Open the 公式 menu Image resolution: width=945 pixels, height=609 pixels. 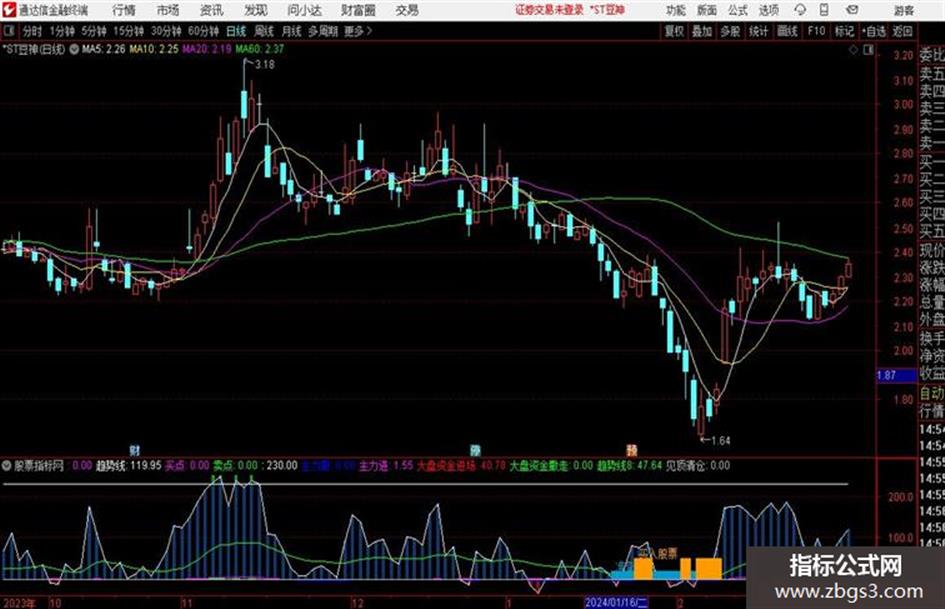(x=738, y=10)
